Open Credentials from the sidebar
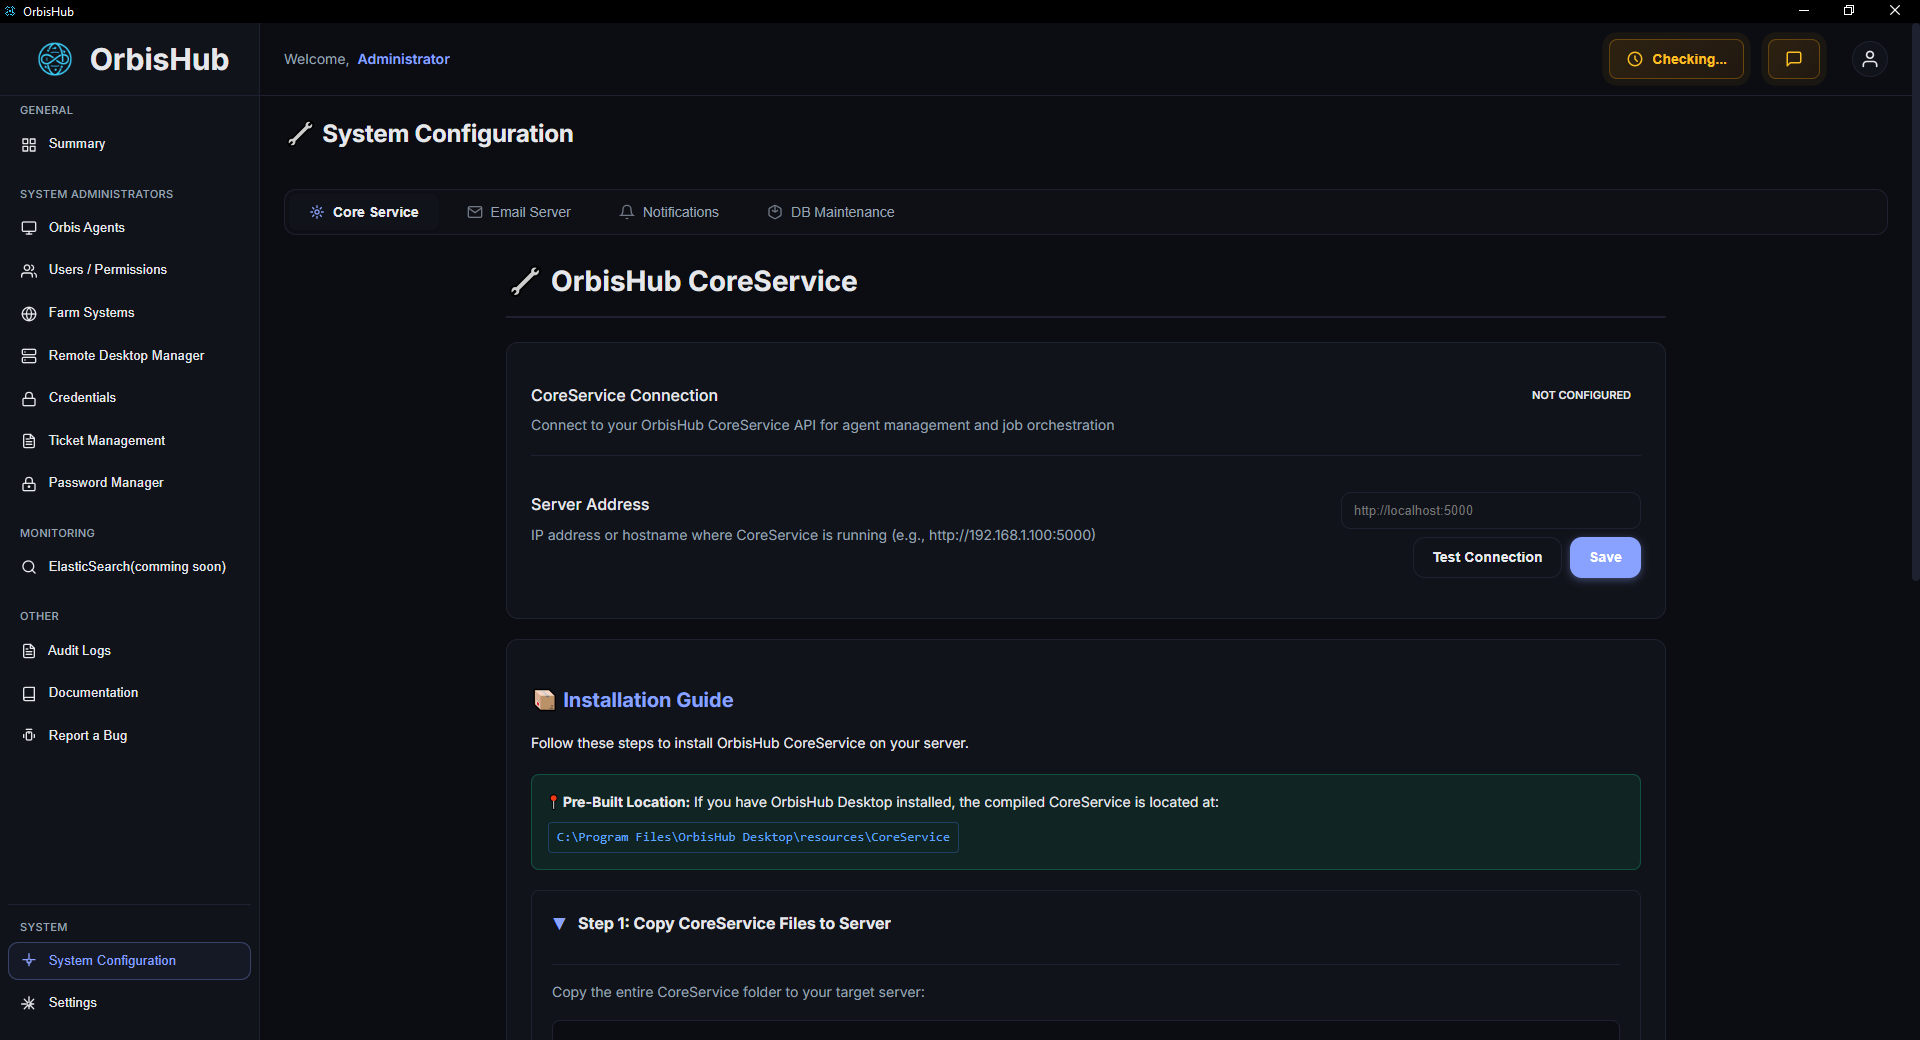 [82, 398]
